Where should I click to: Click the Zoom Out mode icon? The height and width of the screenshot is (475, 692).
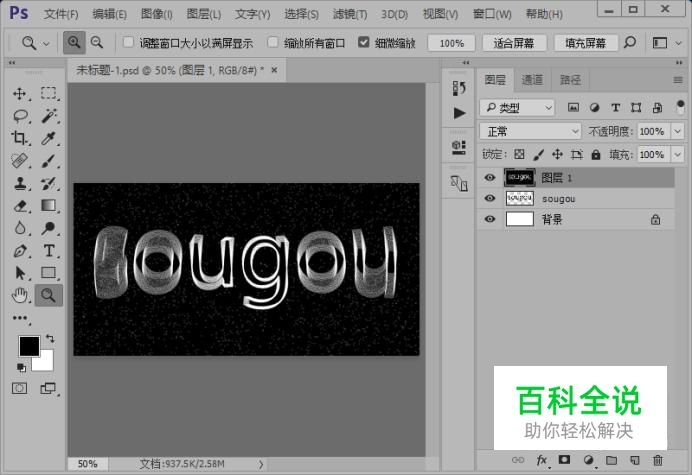pos(97,43)
